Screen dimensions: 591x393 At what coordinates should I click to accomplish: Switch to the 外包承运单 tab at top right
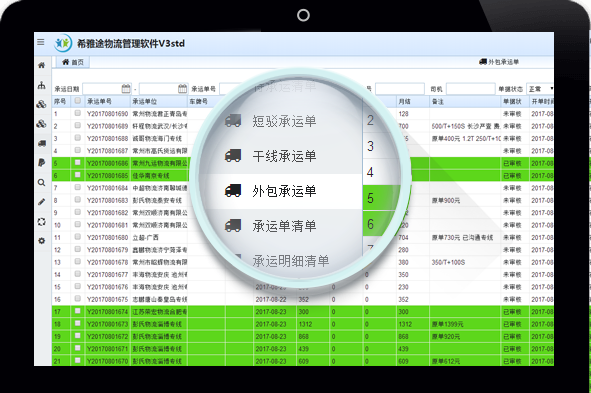pos(499,62)
